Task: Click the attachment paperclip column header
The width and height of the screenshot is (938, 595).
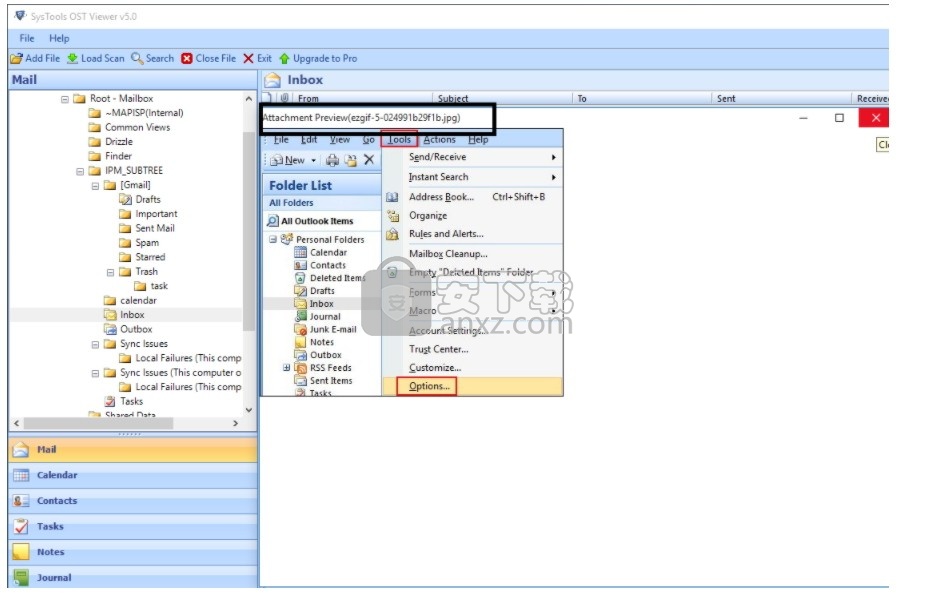Action: pyautogui.click(x=285, y=98)
